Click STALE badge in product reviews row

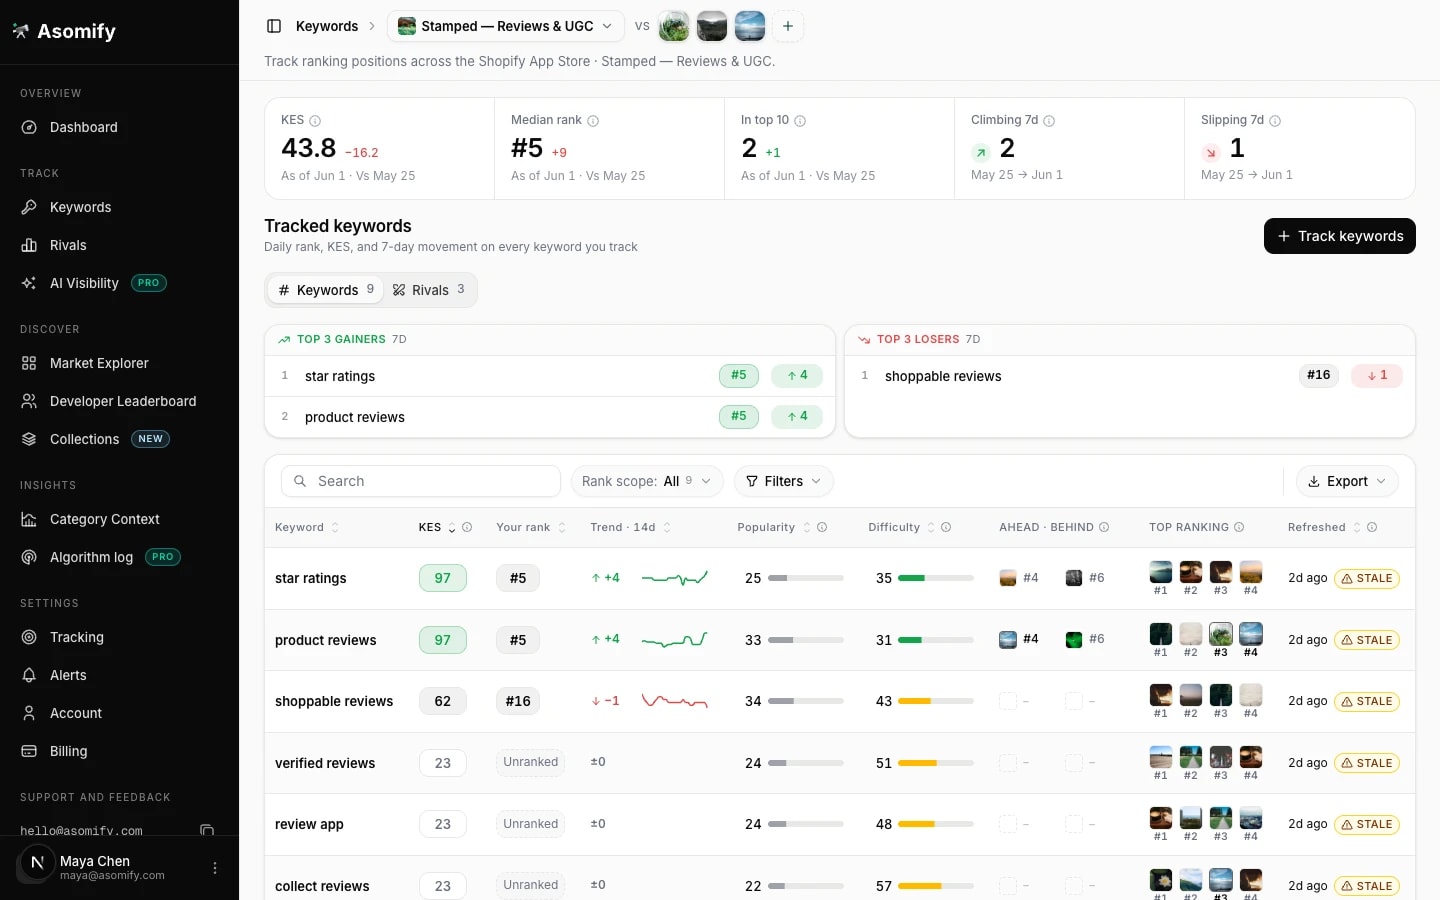(1367, 640)
